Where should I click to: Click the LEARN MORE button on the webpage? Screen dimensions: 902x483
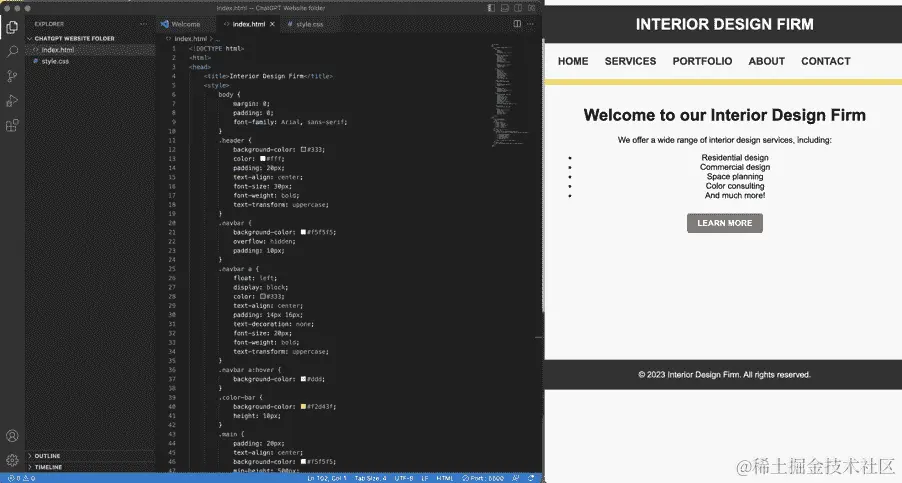(x=725, y=223)
